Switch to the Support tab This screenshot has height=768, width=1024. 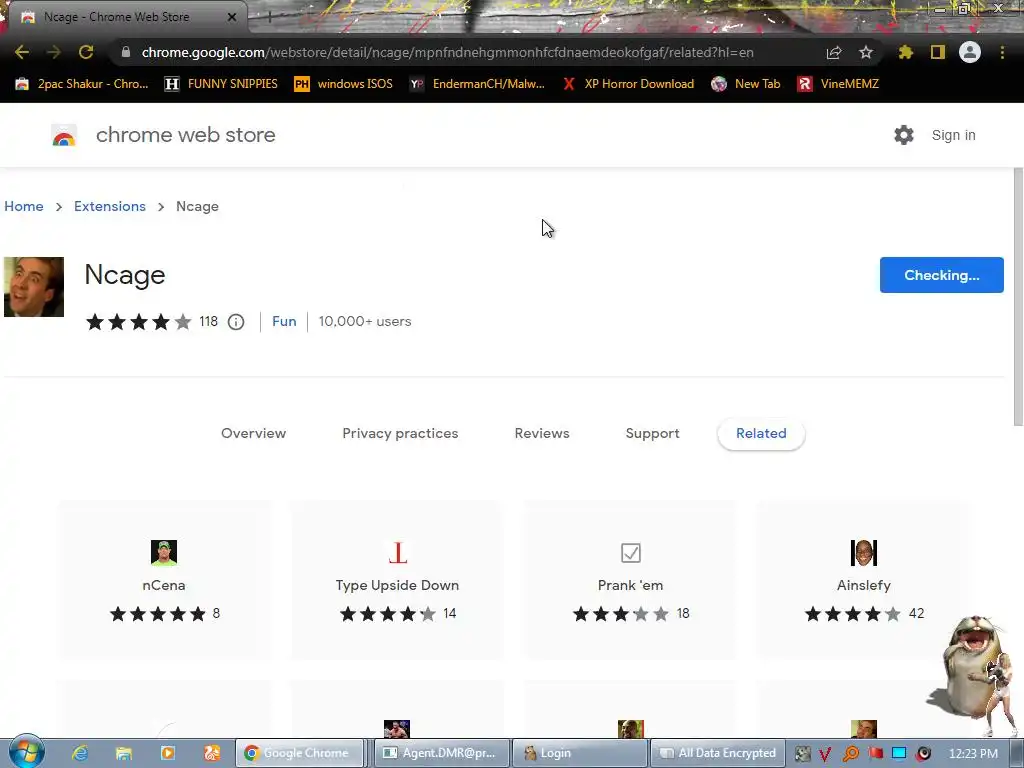point(652,433)
